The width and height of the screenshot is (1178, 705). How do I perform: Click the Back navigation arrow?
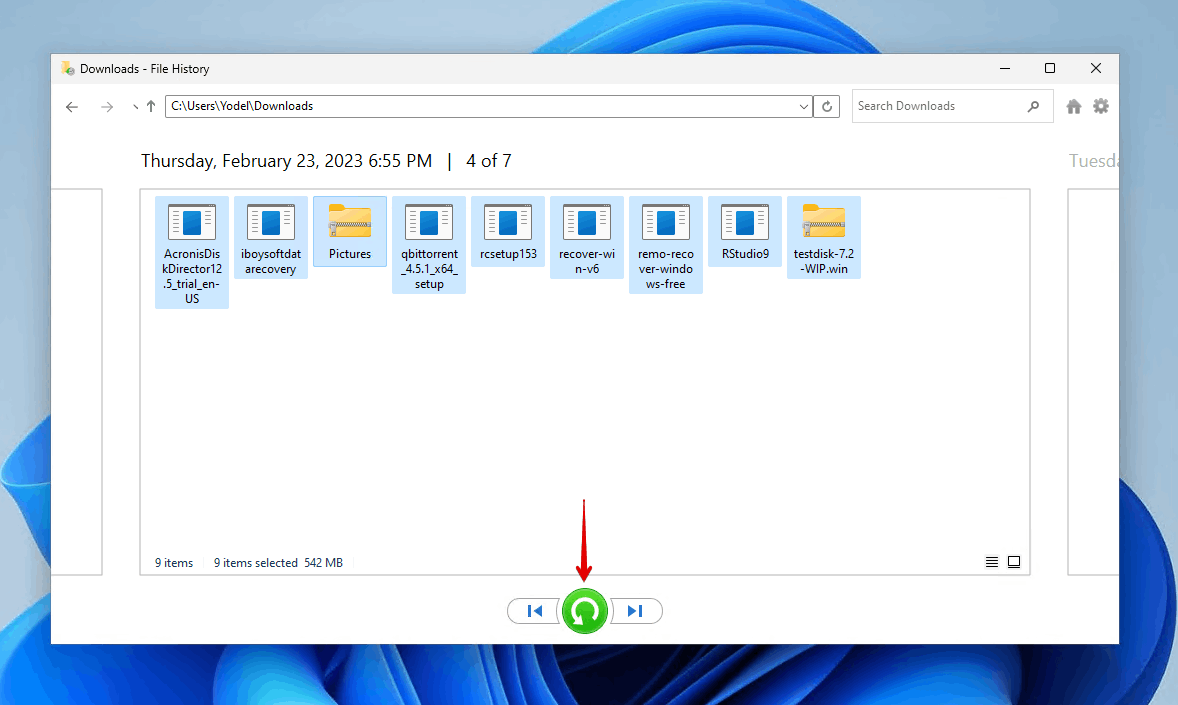click(72, 107)
